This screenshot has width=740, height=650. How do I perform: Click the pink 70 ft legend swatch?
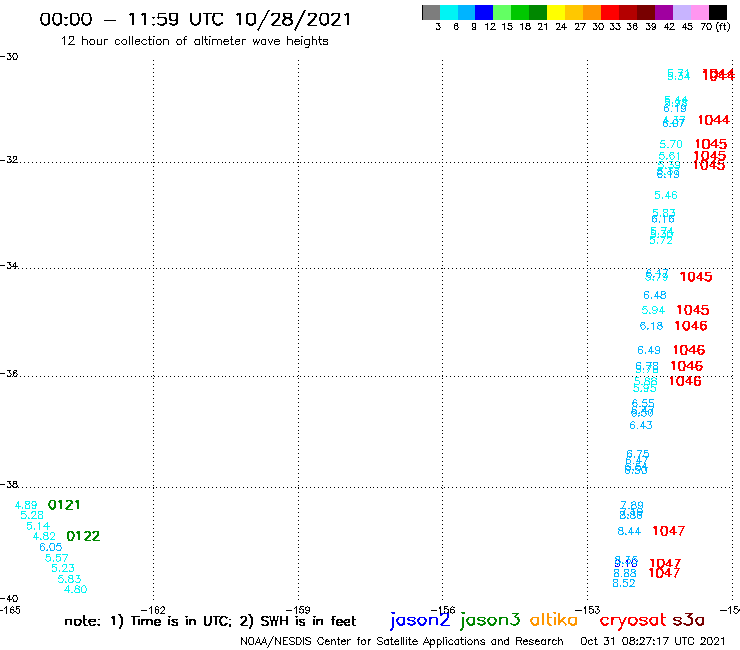coord(699,12)
